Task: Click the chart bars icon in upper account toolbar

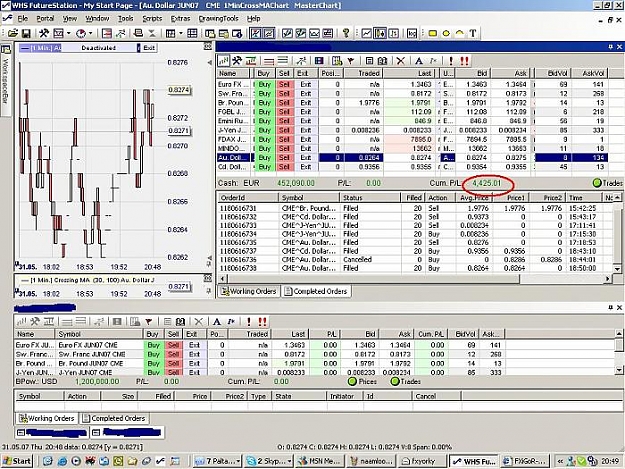Action: [x=224, y=61]
